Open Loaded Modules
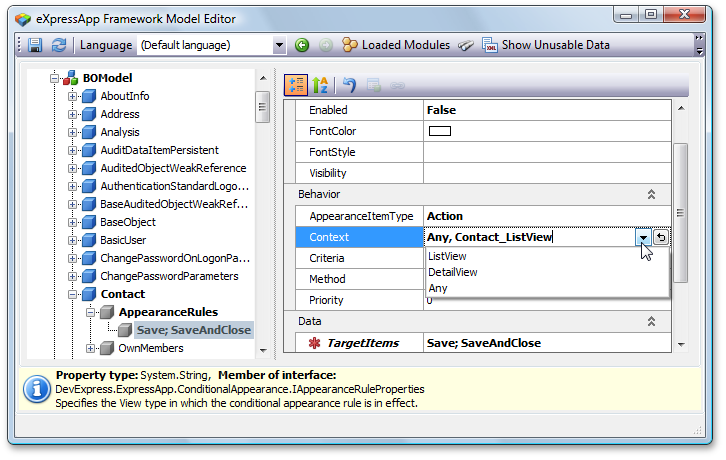Image resolution: width=726 pixels, height=460 pixels. tap(396, 45)
